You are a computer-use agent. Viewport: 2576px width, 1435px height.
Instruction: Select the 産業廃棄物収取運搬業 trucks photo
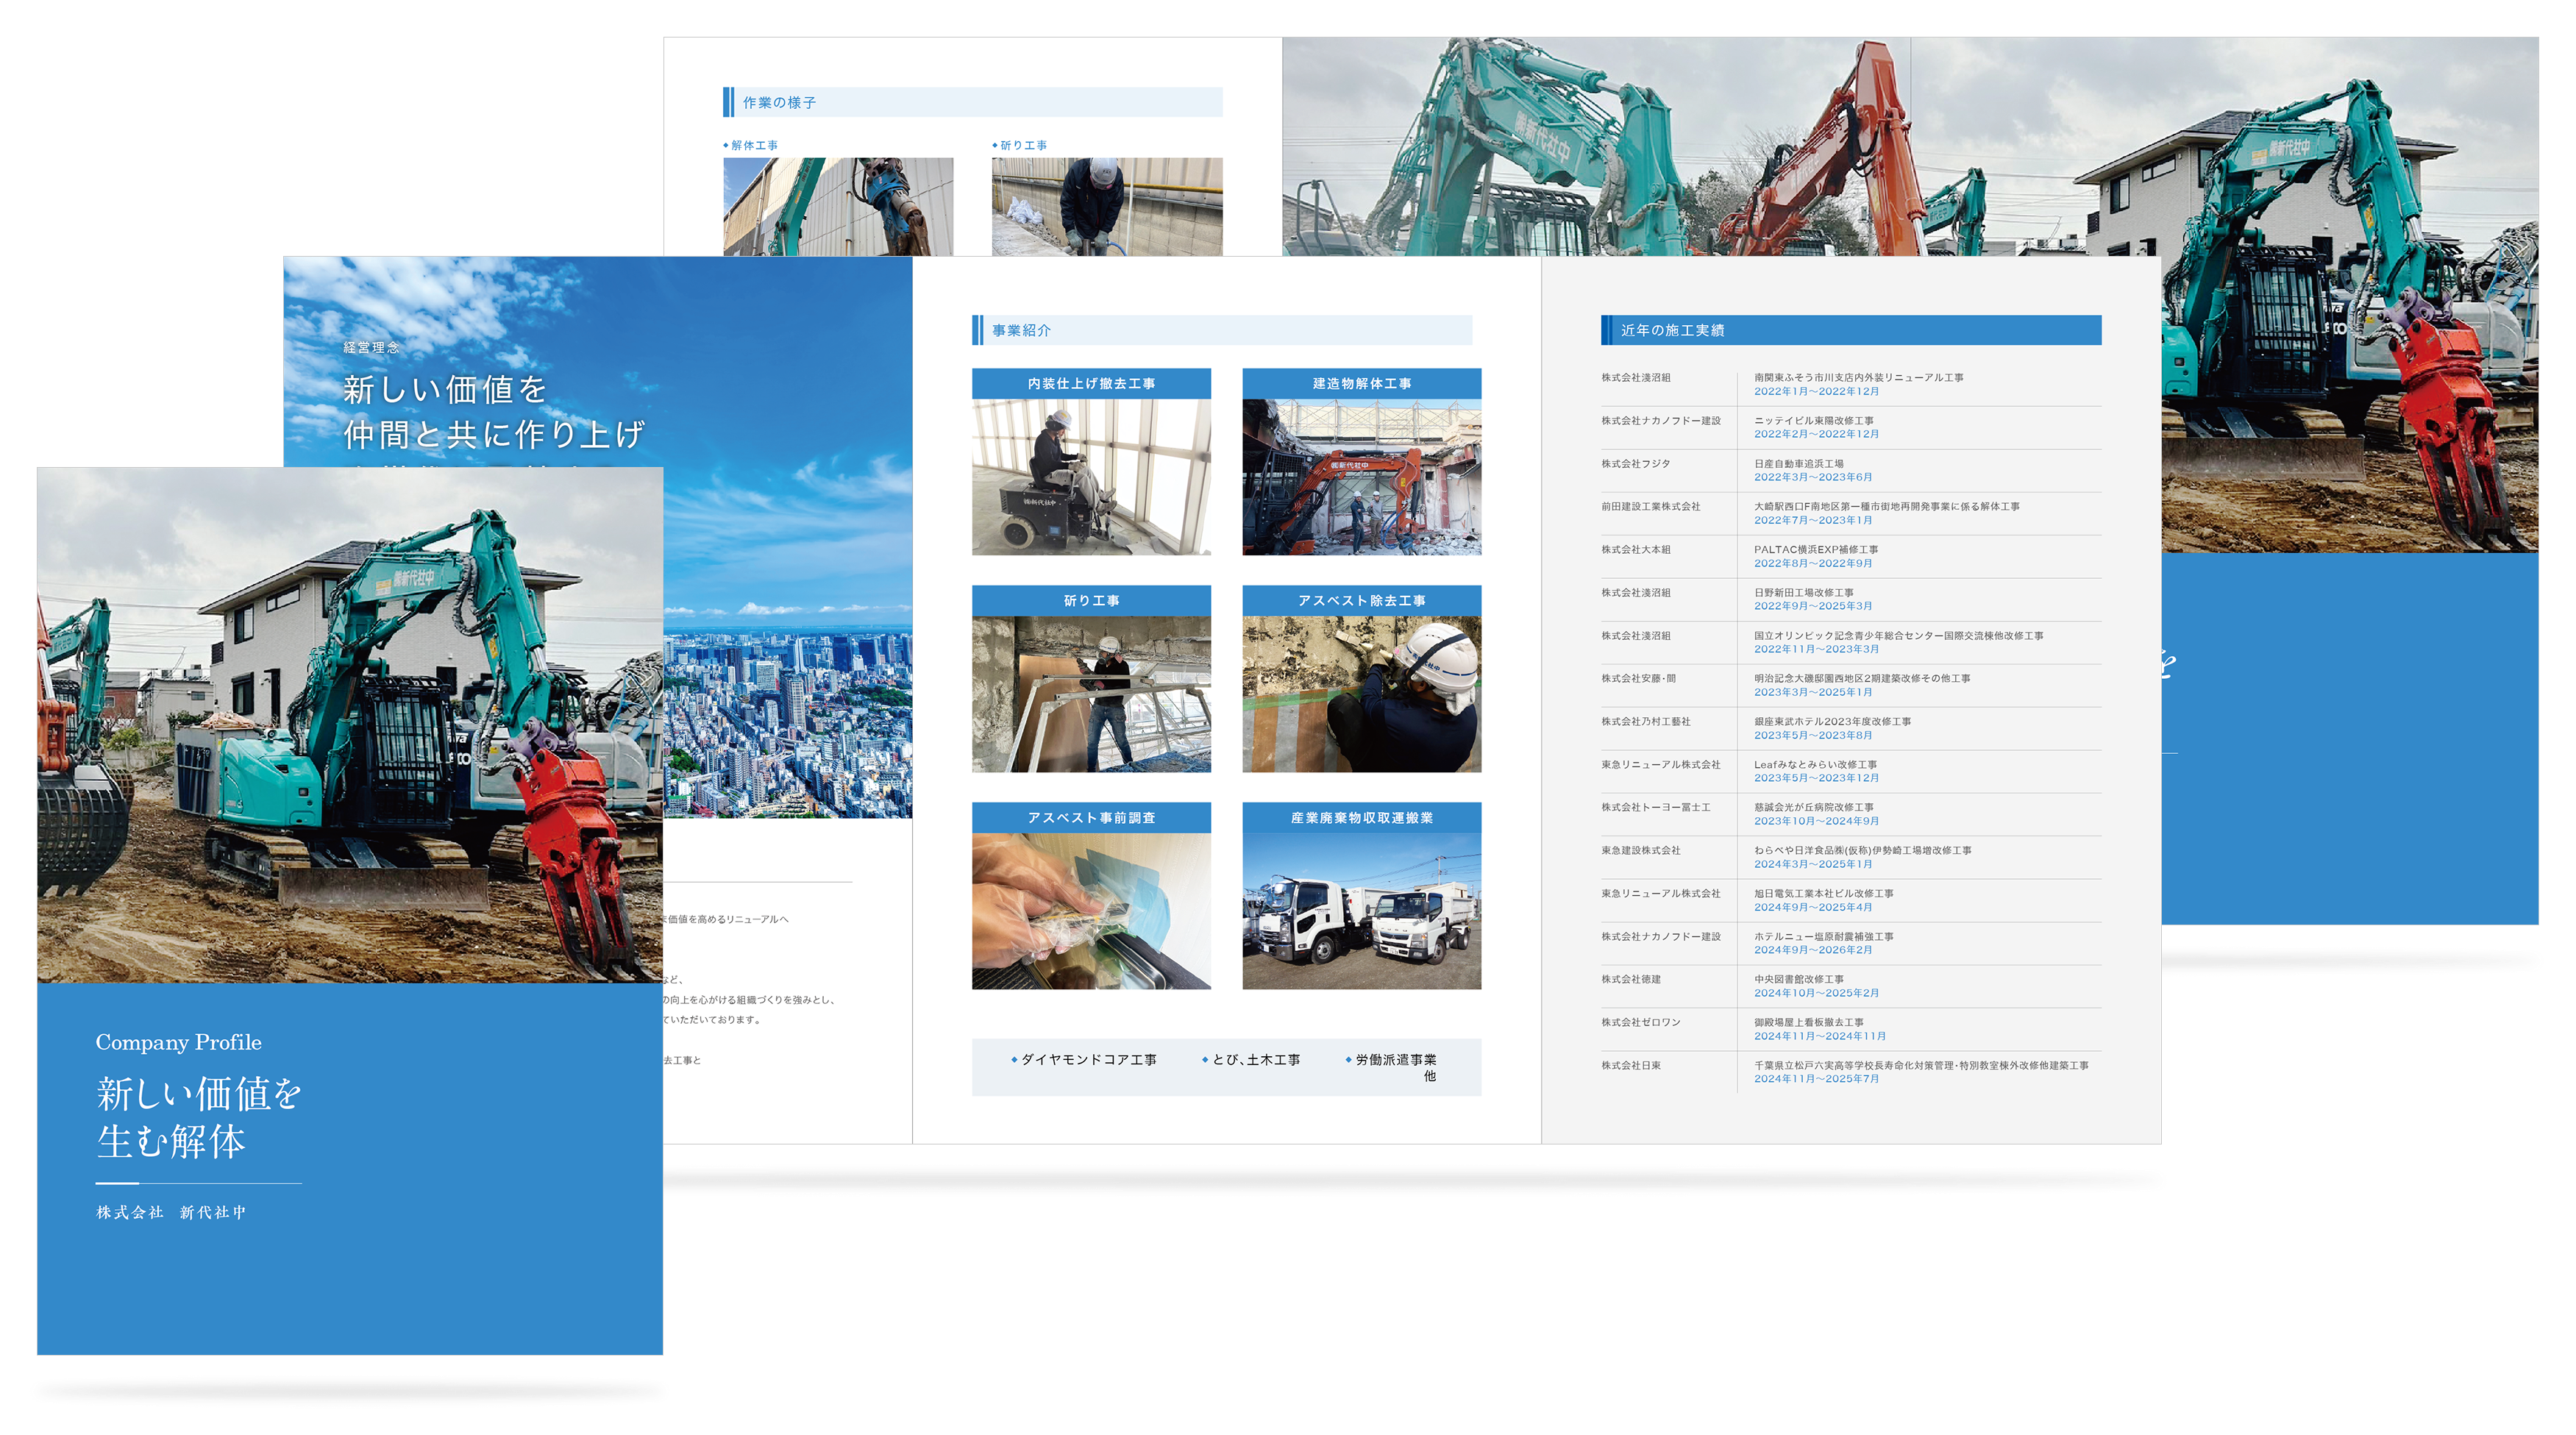click(1361, 911)
